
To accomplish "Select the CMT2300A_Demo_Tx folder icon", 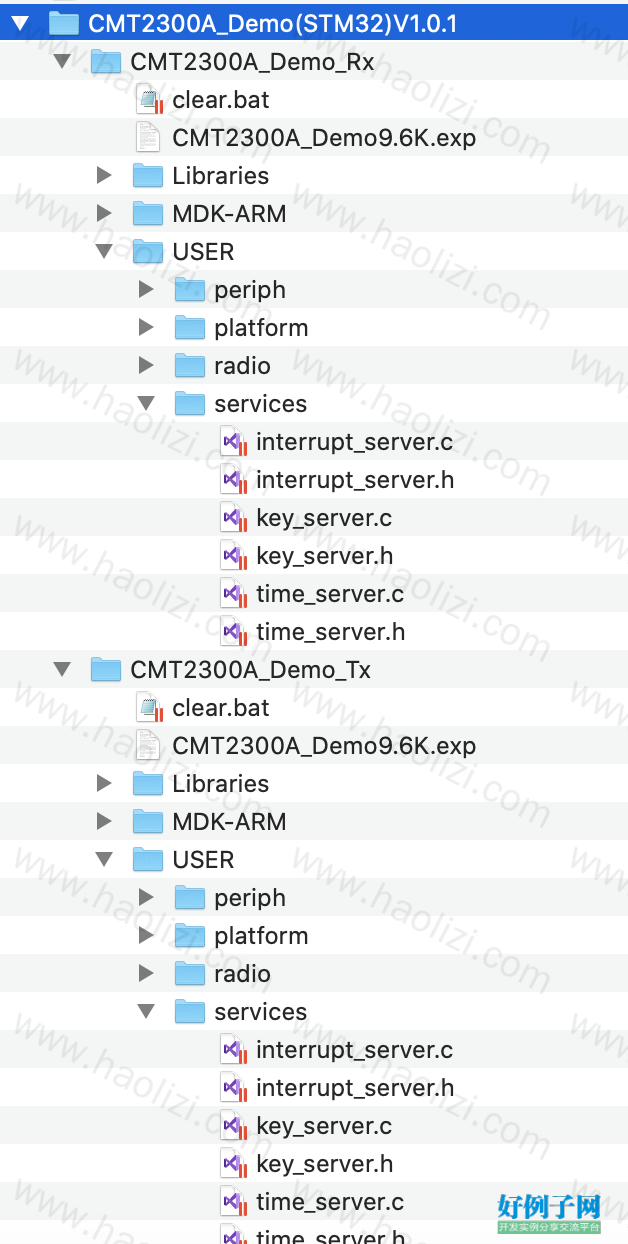I will [x=106, y=670].
